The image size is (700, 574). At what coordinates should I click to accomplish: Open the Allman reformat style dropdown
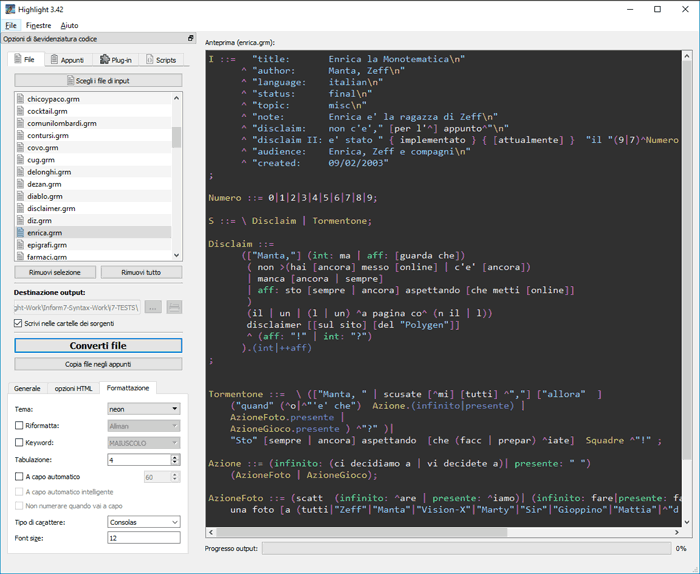click(x=144, y=426)
